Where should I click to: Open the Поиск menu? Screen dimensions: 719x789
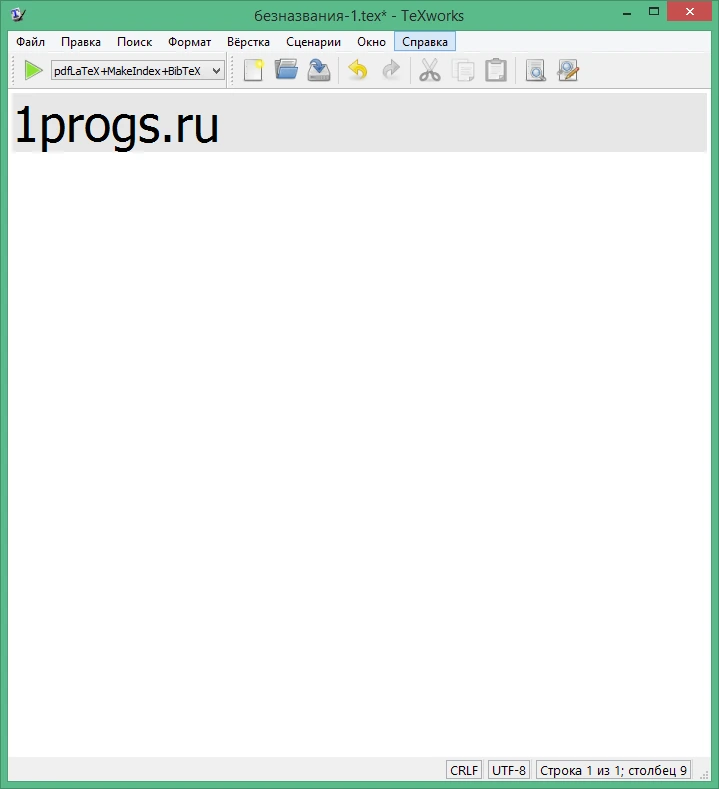(x=134, y=42)
